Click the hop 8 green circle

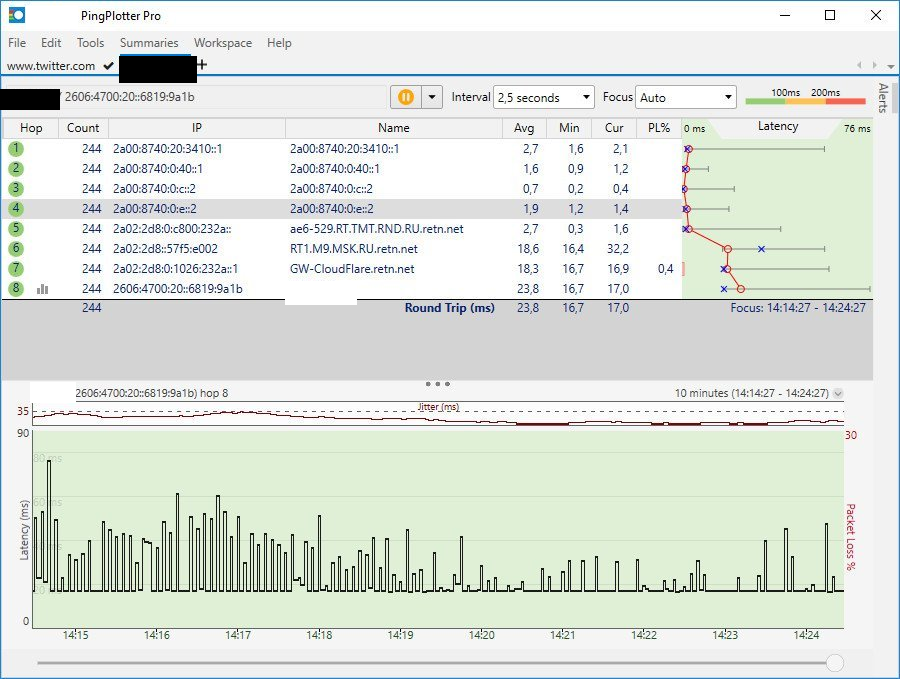pos(16,288)
